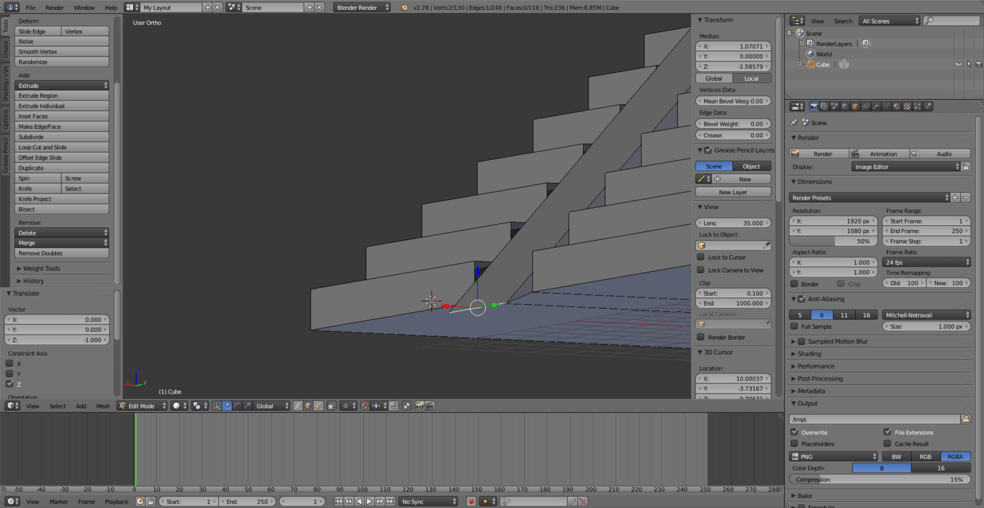Open the Merge dropdown menu
This screenshot has width=984, height=508.
(x=62, y=243)
